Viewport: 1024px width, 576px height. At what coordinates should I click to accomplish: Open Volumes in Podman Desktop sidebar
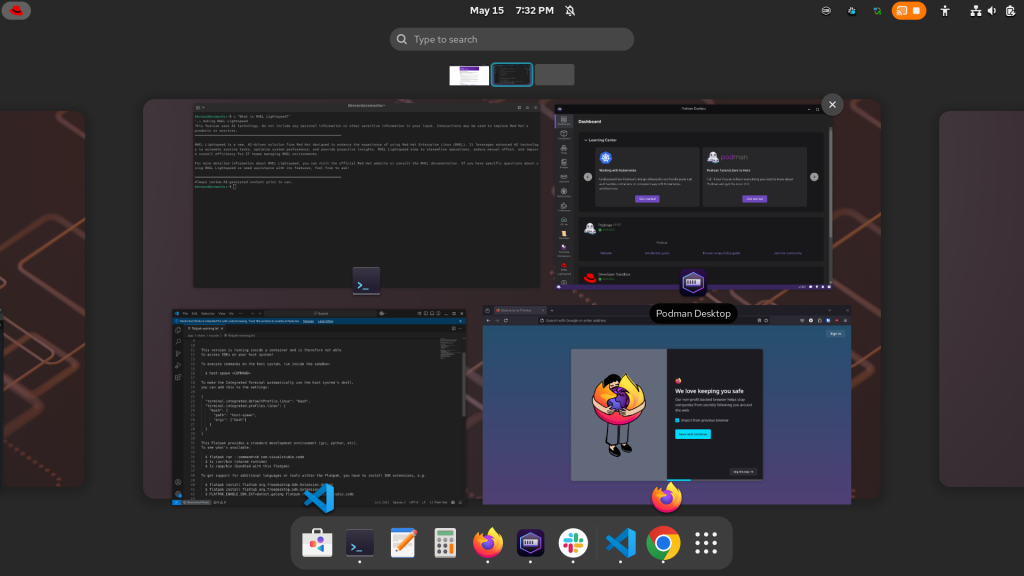(x=564, y=178)
